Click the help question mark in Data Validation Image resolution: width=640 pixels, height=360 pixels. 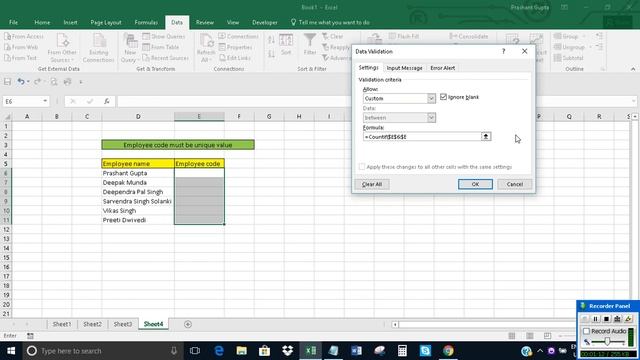(503, 51)
